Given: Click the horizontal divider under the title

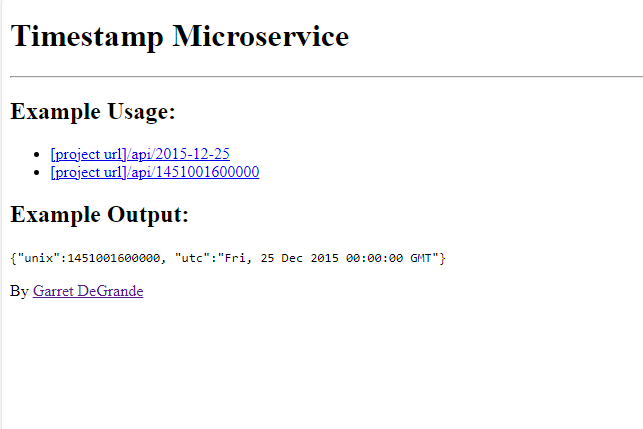Looking at the screenshot, I should pos(326,76).
